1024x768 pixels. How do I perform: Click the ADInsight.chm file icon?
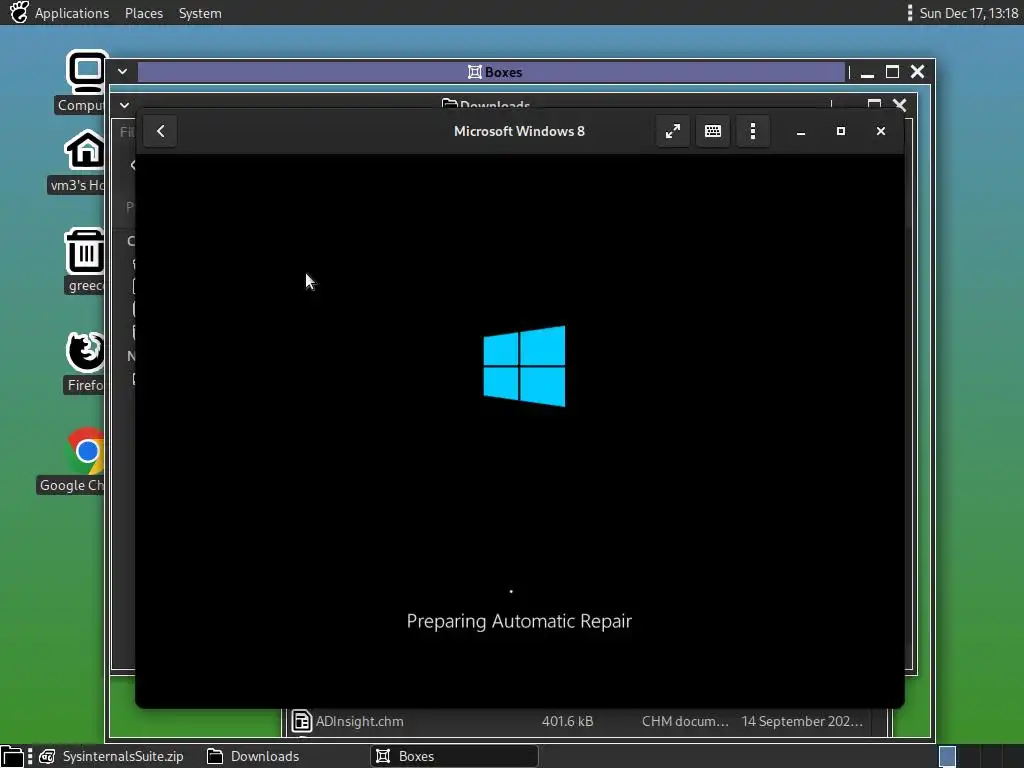301,722
